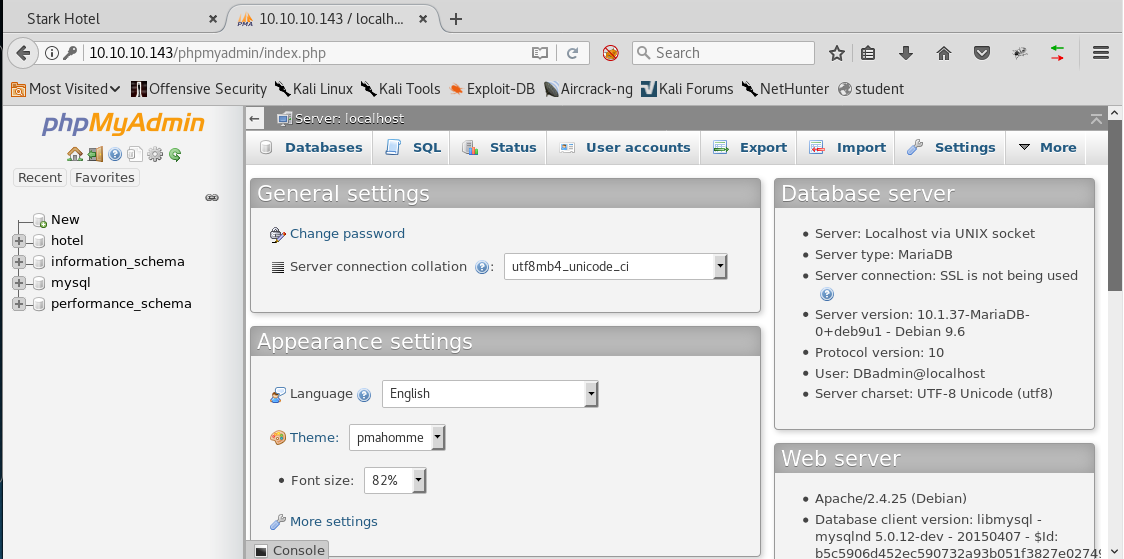This screenshot has height=559, width=1124.
Task: Expand the hotel database tree node
Action: point(19,241)
